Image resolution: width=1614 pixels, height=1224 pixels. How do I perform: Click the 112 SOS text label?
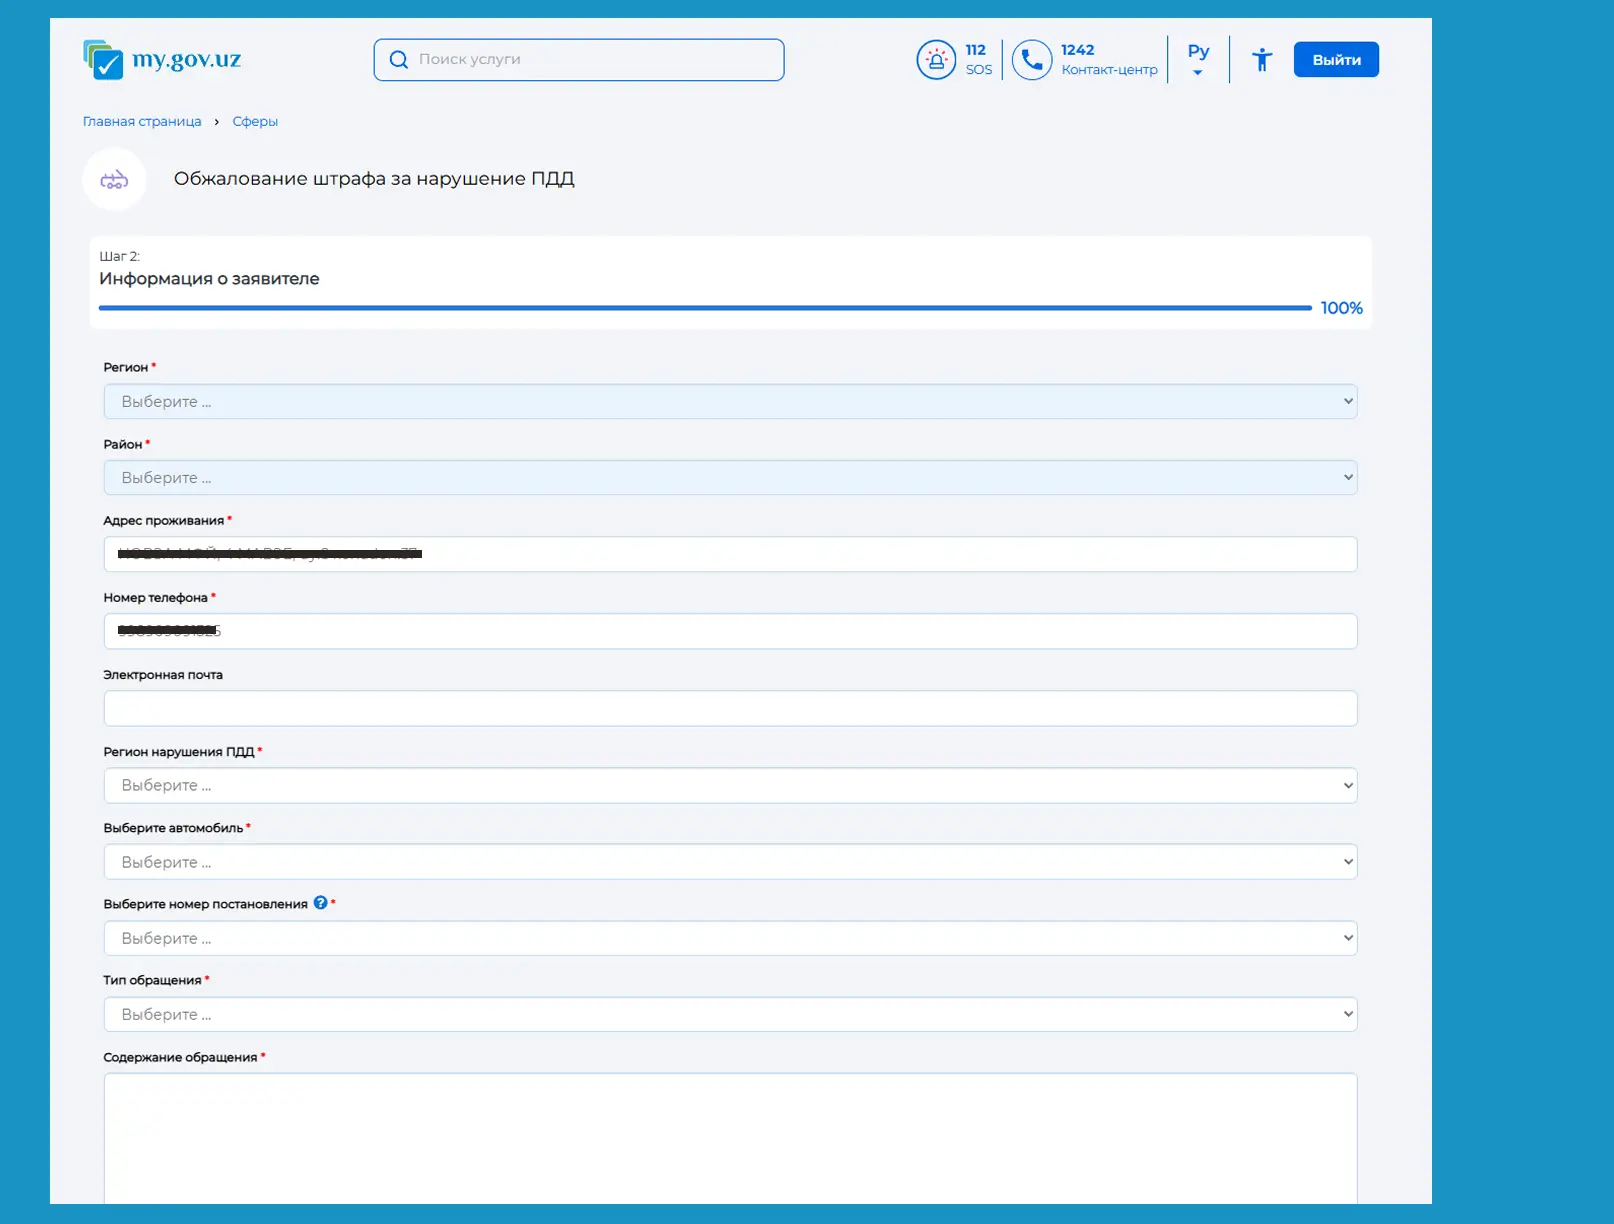tap(979, 60)
